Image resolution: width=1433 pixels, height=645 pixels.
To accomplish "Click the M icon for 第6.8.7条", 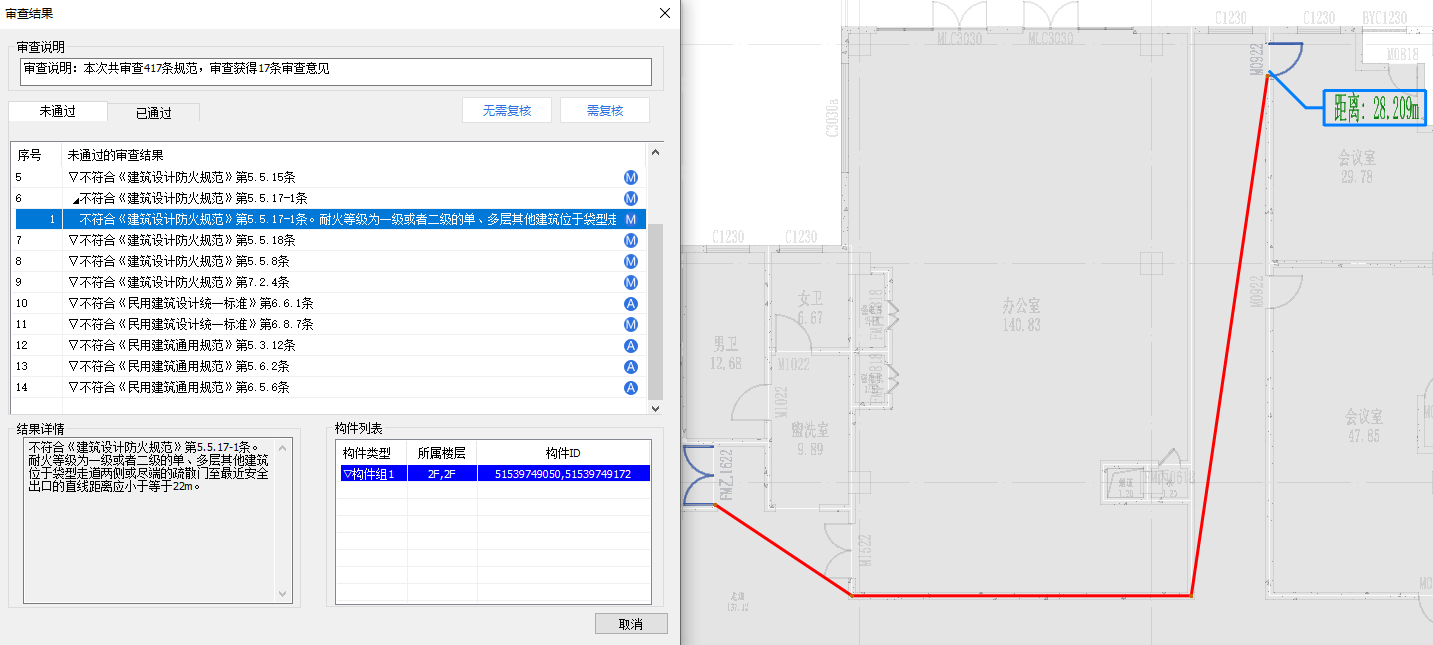I will click(631, 324).
